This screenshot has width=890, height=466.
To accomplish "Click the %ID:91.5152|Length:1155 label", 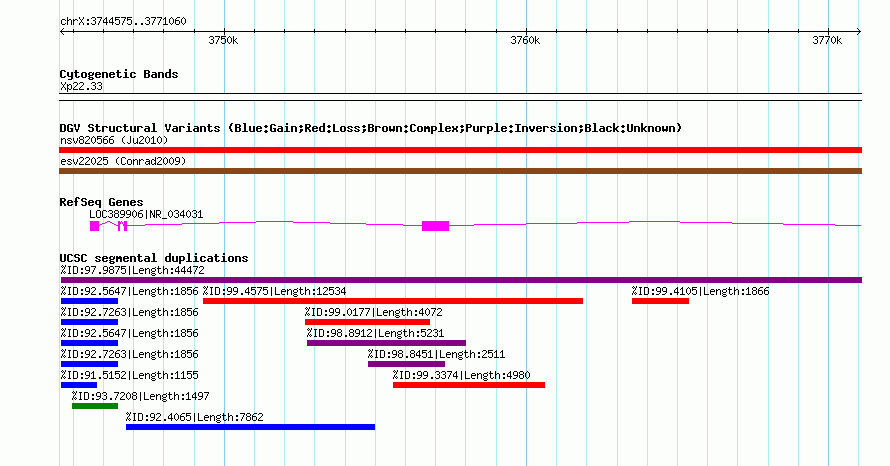I will click(129, 376).
